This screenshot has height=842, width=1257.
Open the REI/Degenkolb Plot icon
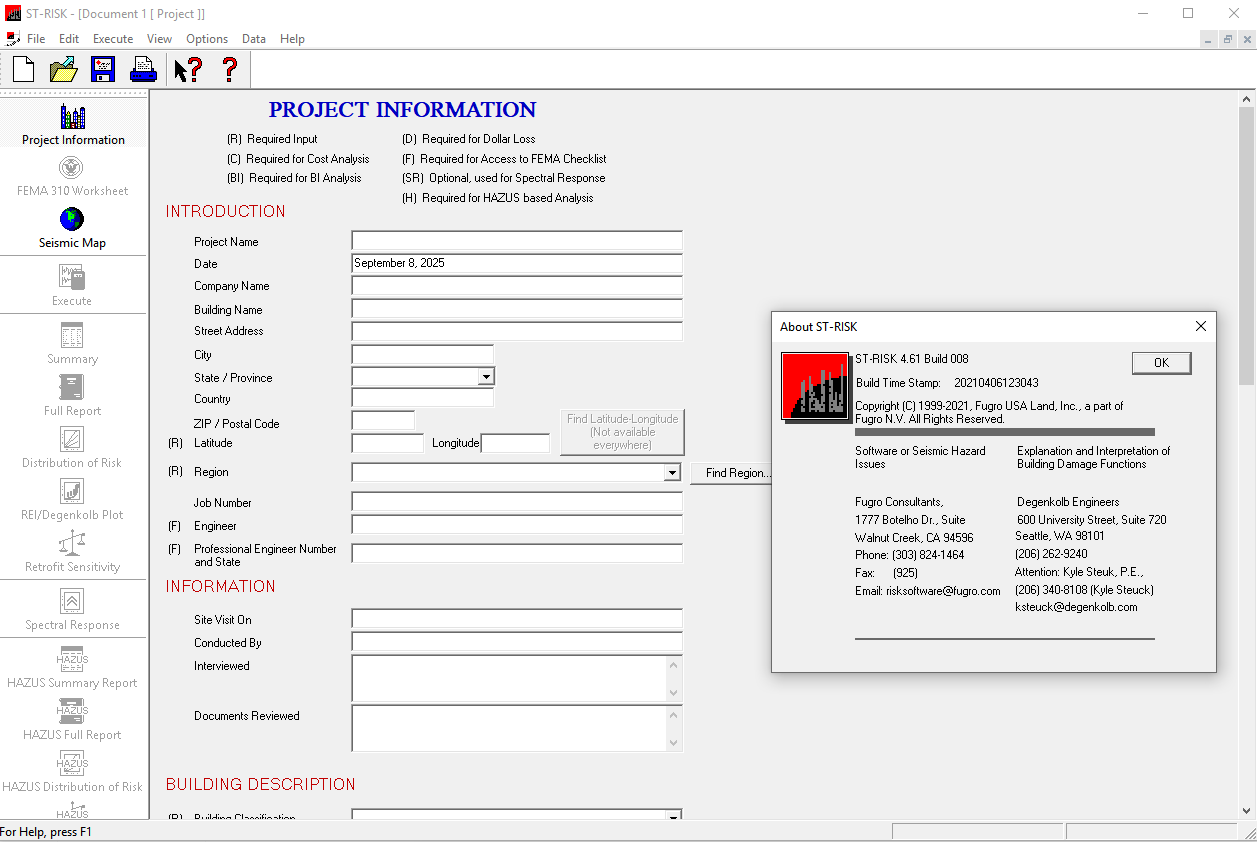[x=72, y=491]
